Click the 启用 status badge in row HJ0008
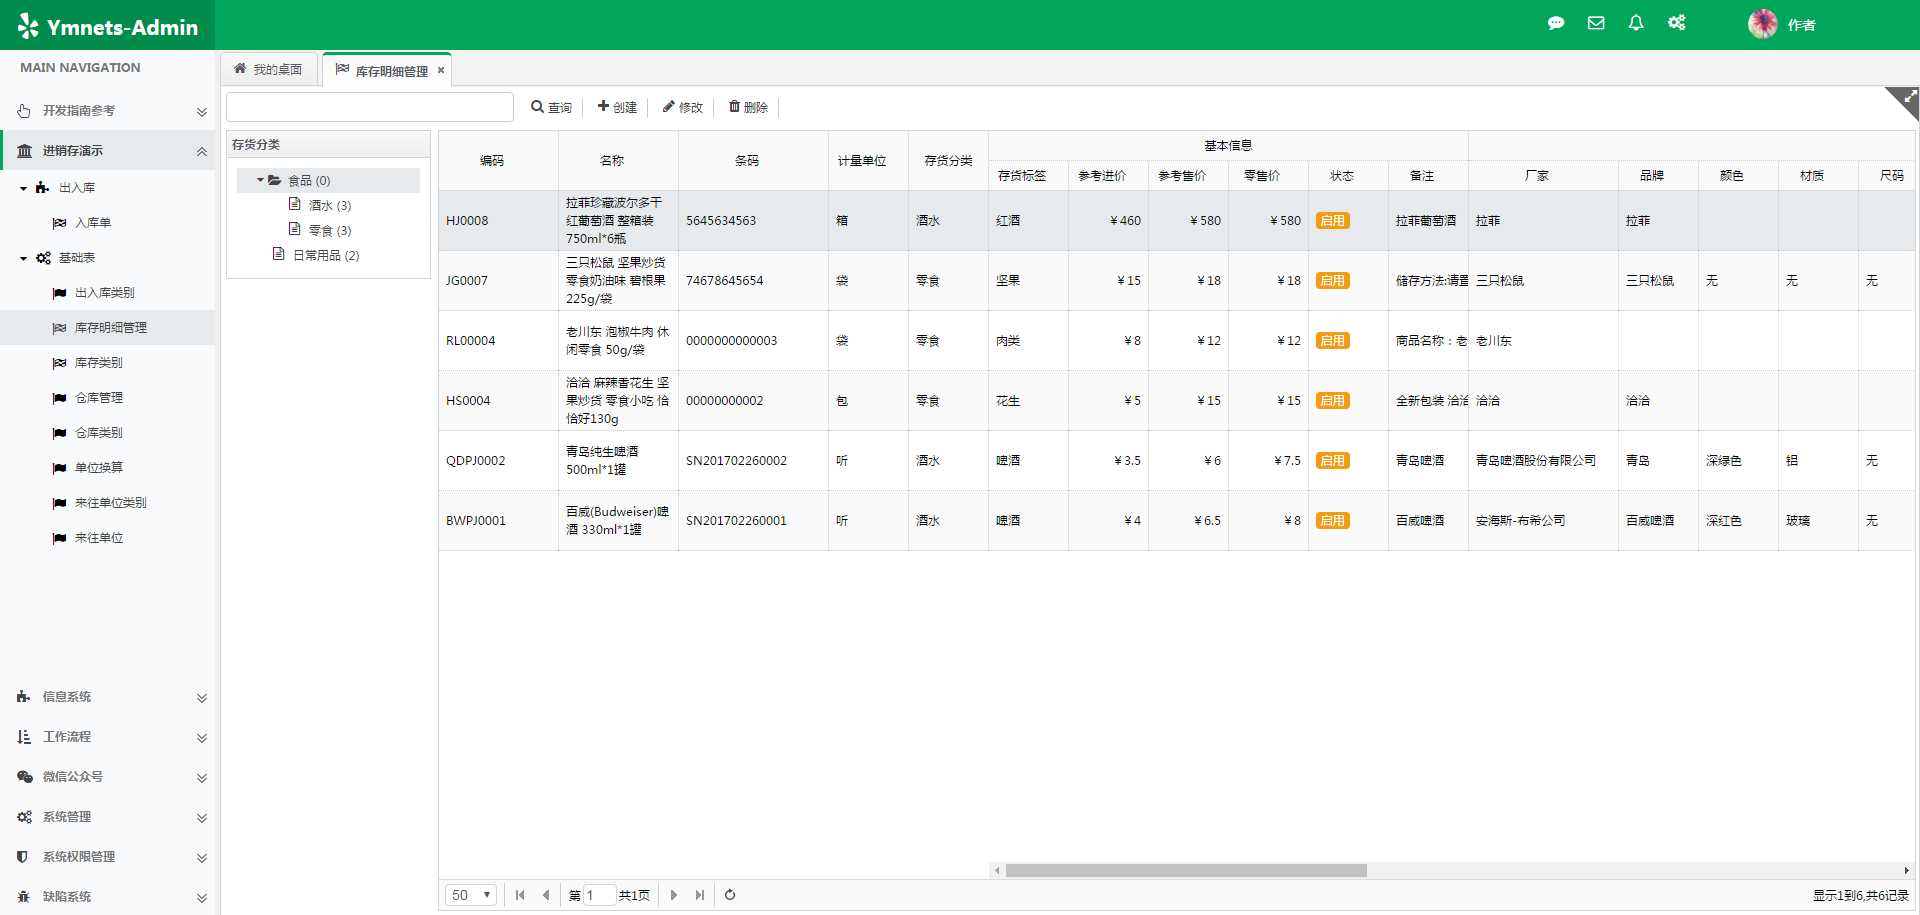Screen dimensions: 1920x915 pyautogui.click(x=1332, y=221)
